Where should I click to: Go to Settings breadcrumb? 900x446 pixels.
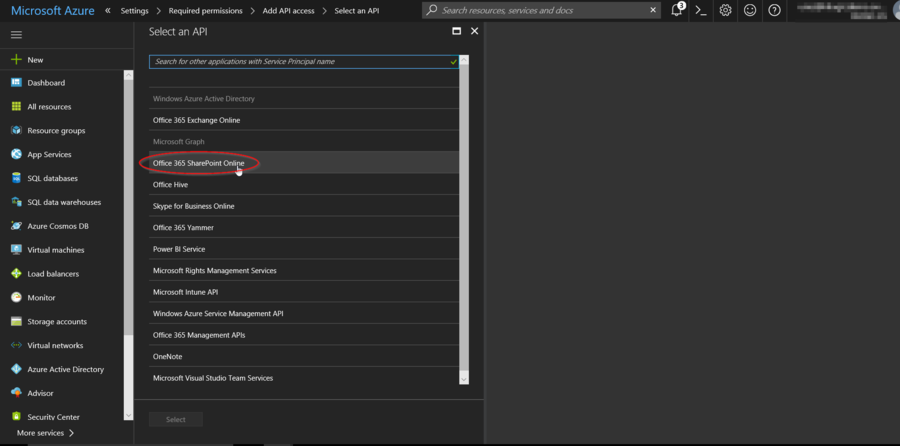[x=134, y=10]
